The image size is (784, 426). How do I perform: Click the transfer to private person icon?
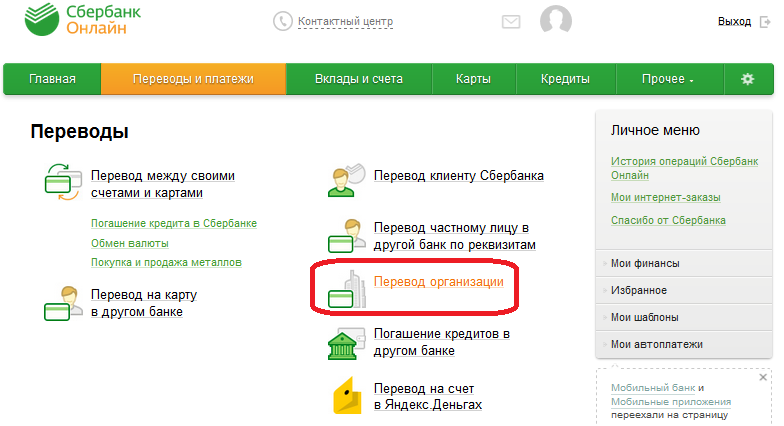click(346, 236)
